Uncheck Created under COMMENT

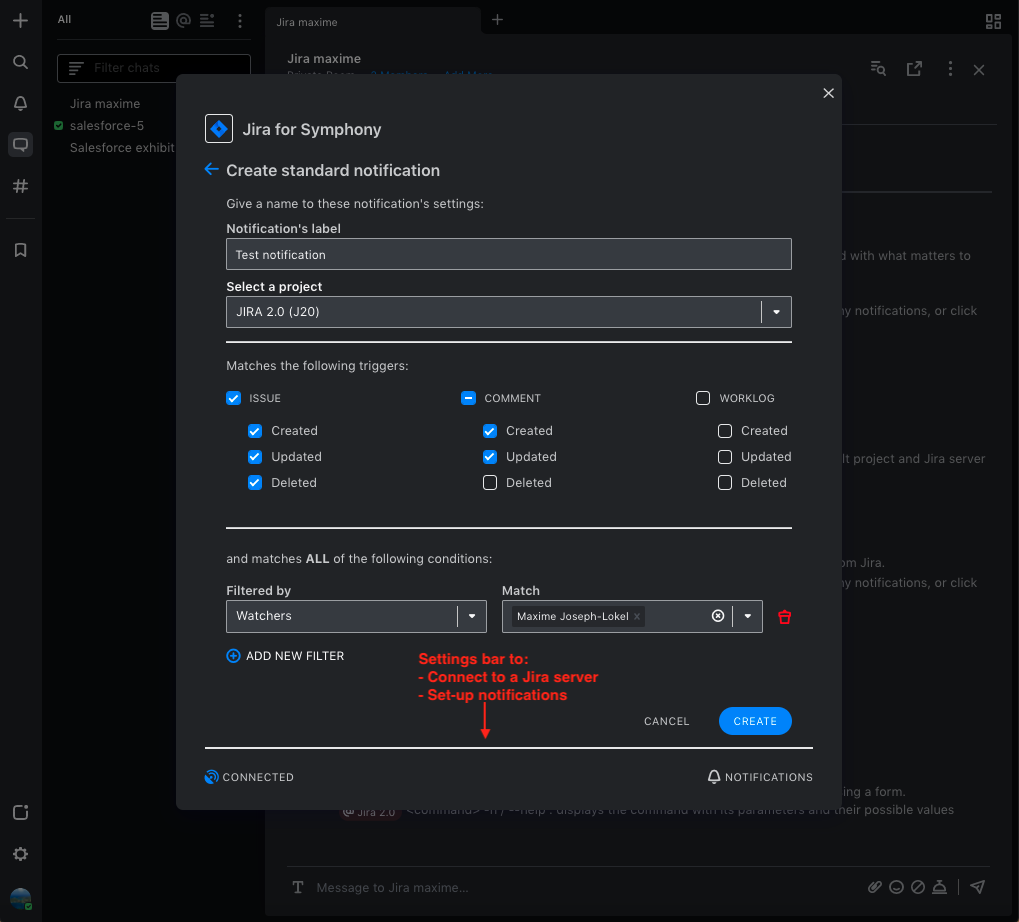pos(490,431)
